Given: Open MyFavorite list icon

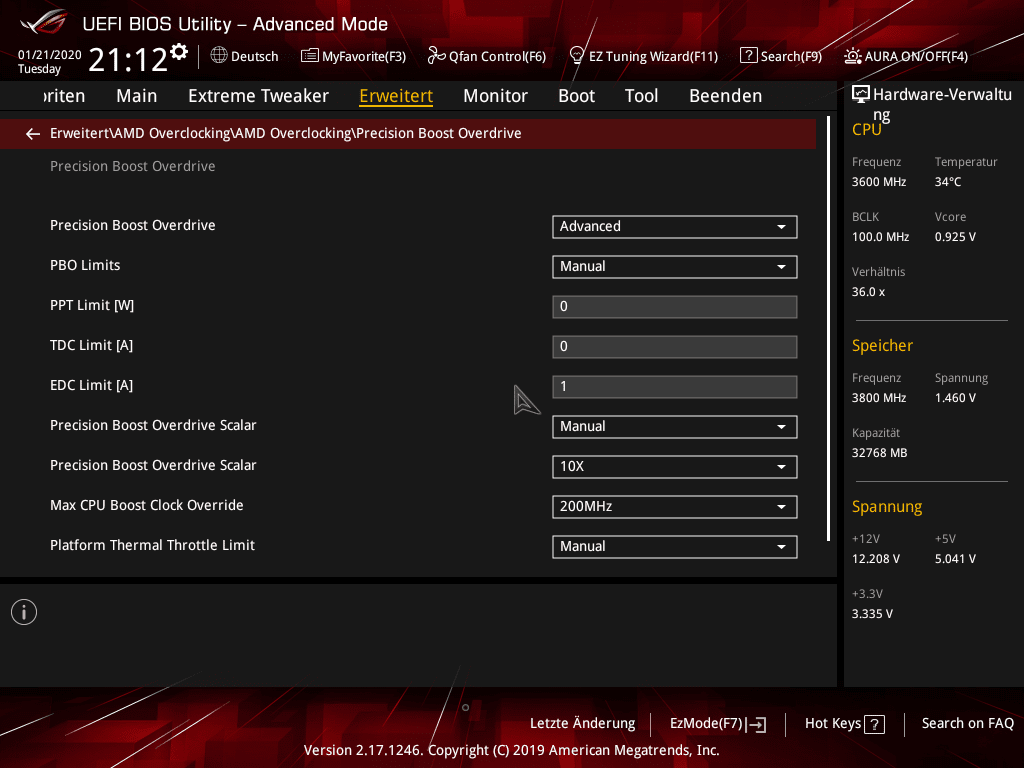Looking at the screenshot, I should point(310,56).
